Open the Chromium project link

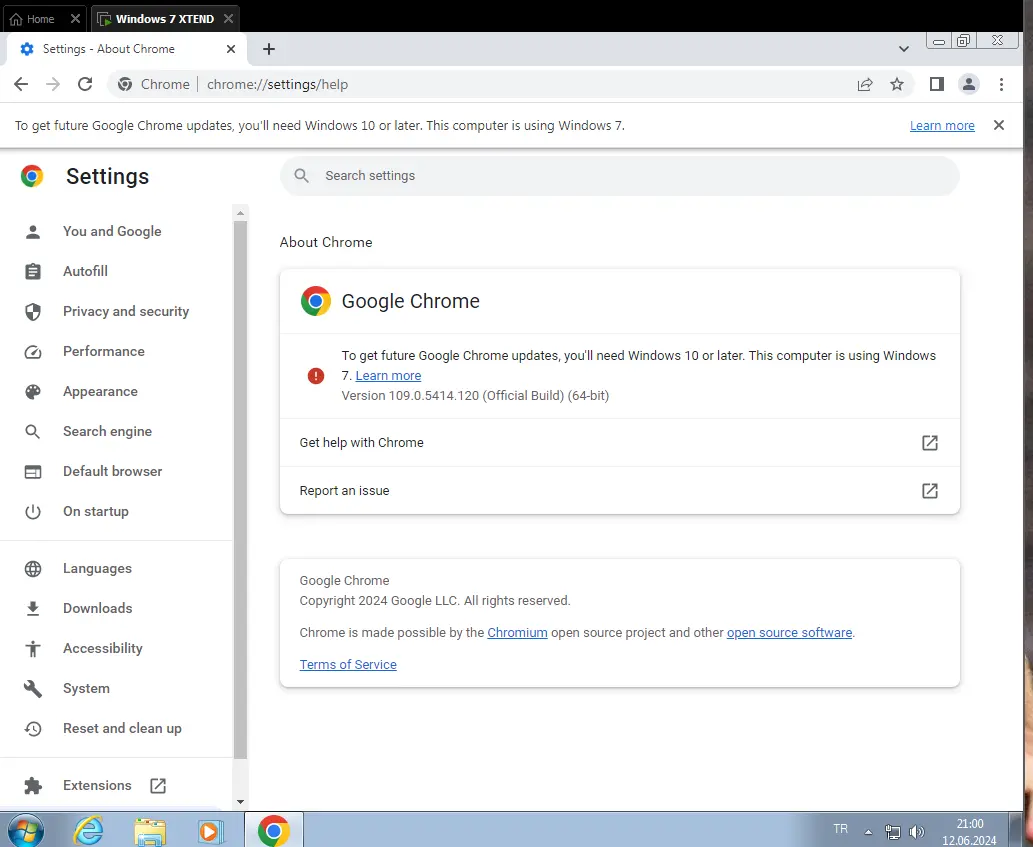click(517, 633)
